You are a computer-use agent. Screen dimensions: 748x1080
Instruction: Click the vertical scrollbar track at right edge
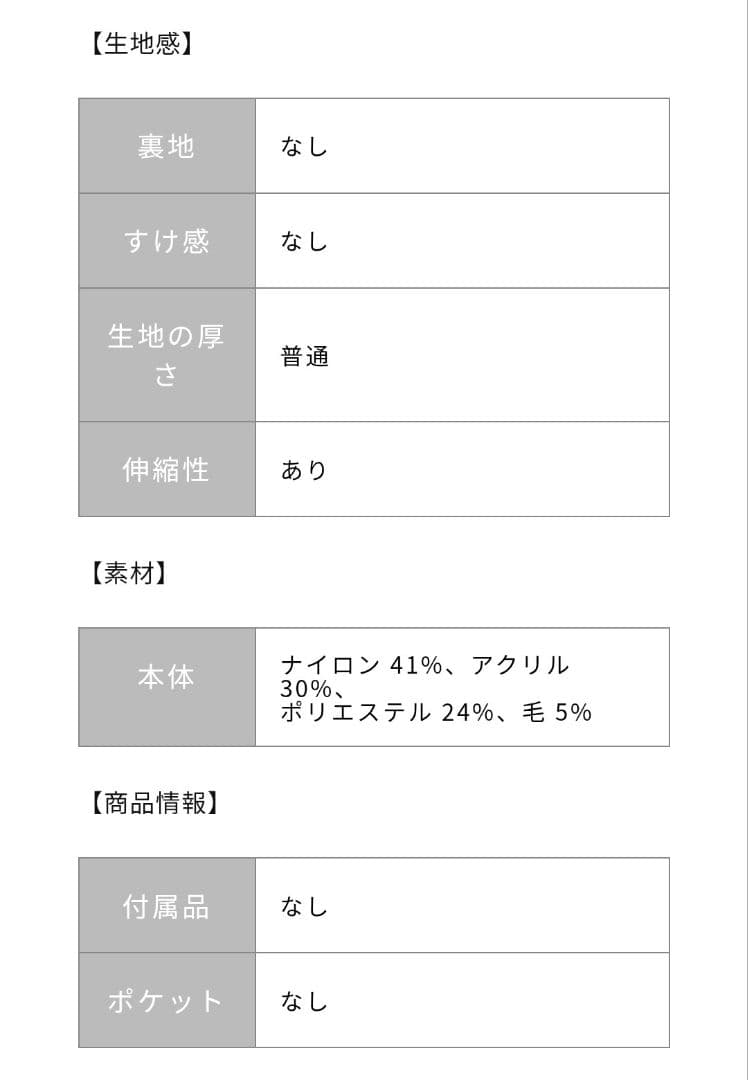tap(747, 540)
